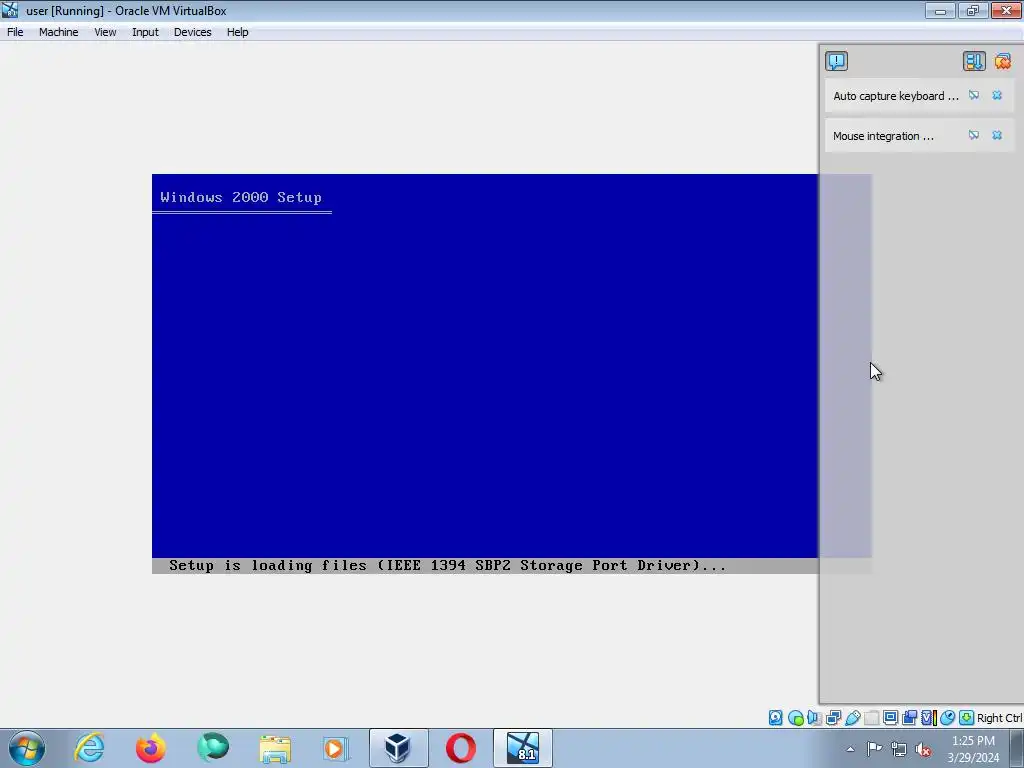Dismiss the Mouse integration notification
The image size is (1024, 768).
[997, 135]
